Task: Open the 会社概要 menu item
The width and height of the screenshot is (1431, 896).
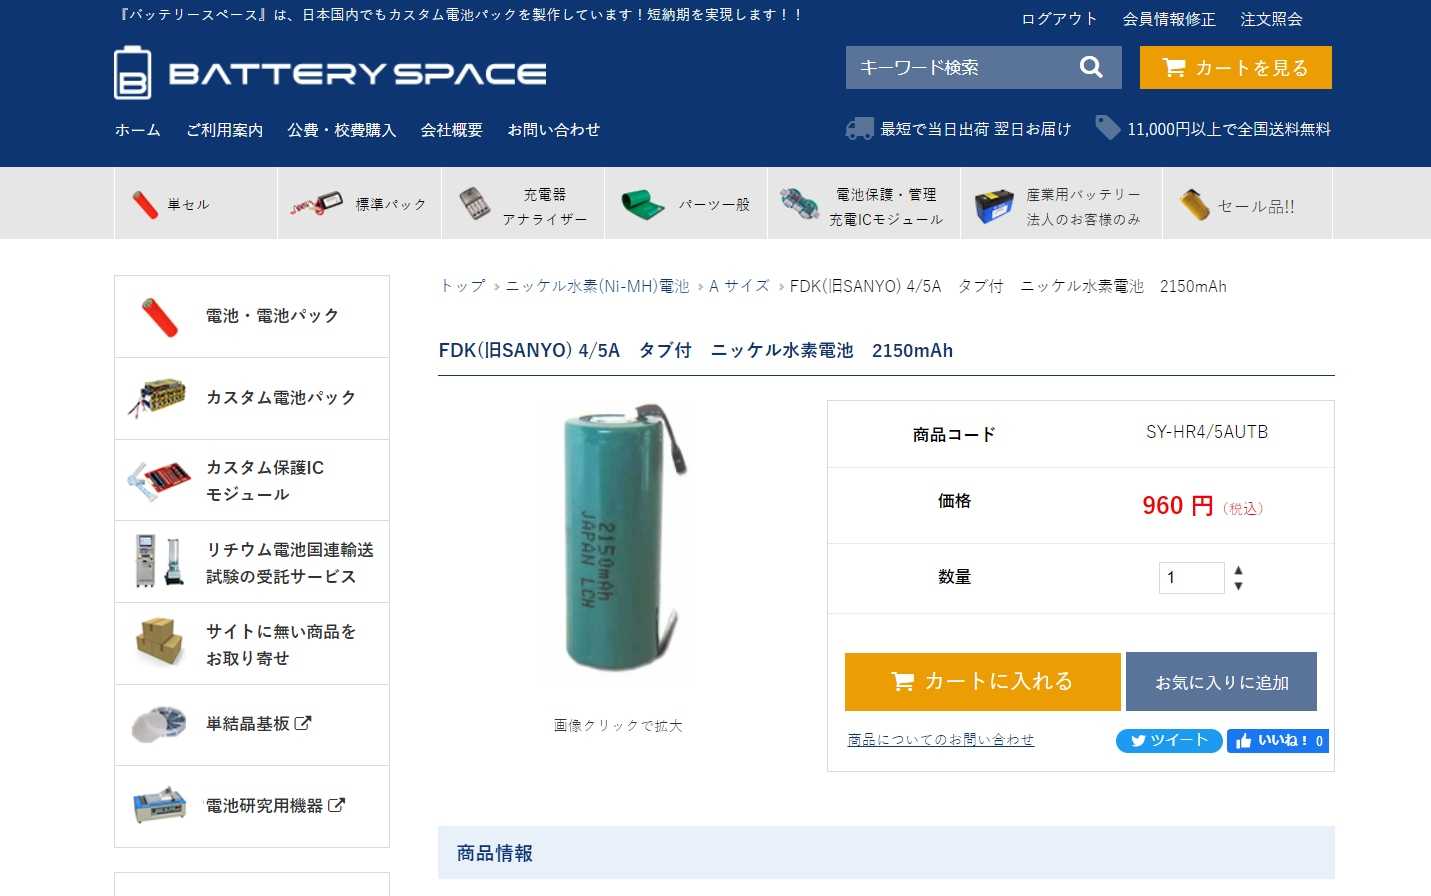Action: coord(451,130)
